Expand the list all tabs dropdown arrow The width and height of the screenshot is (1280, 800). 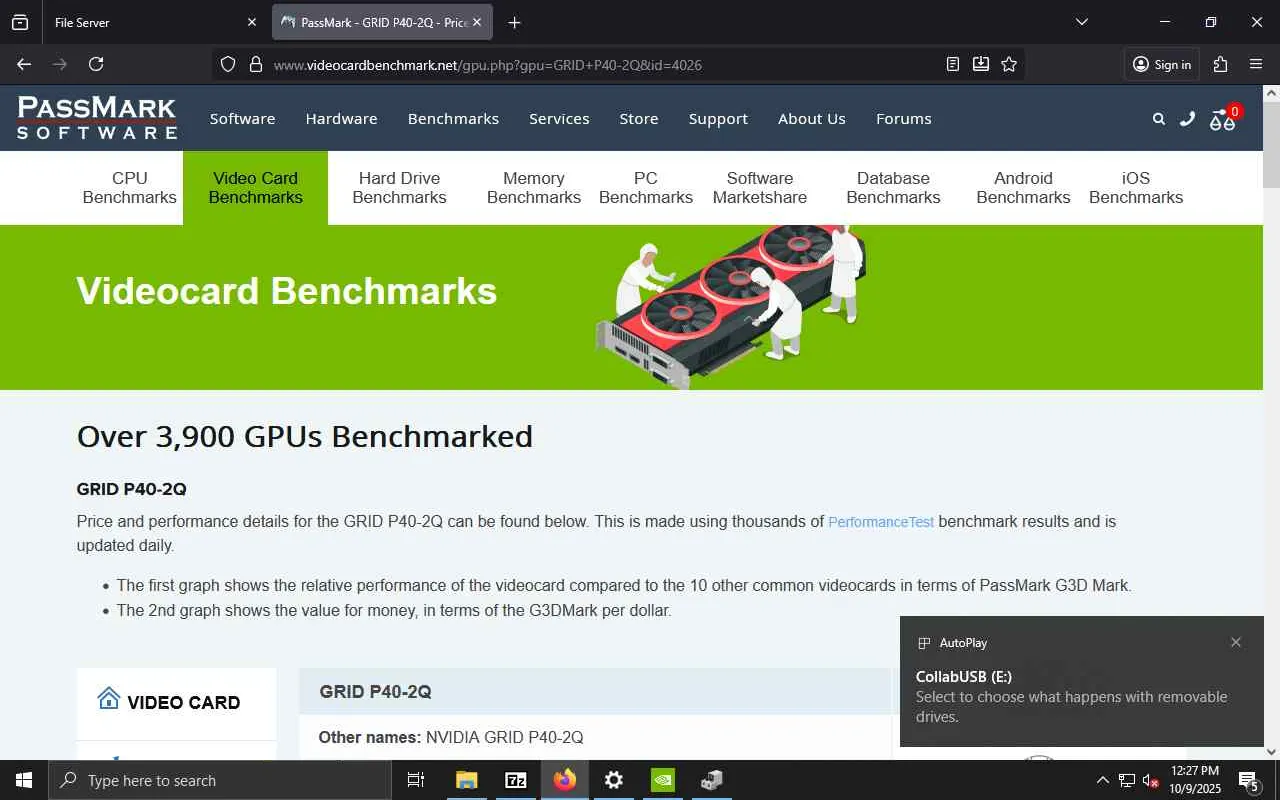coord(1081,22)
